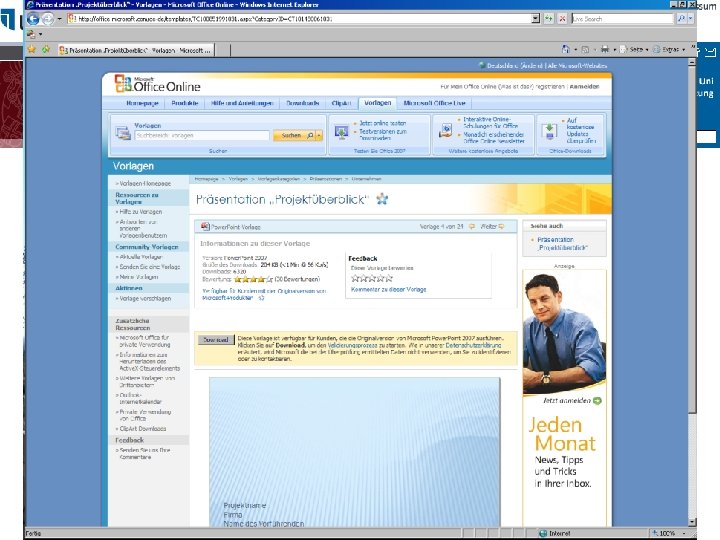Click the PowerPoint Vorlage file icon
Viewport: 720px width, 540px height.
205,226
